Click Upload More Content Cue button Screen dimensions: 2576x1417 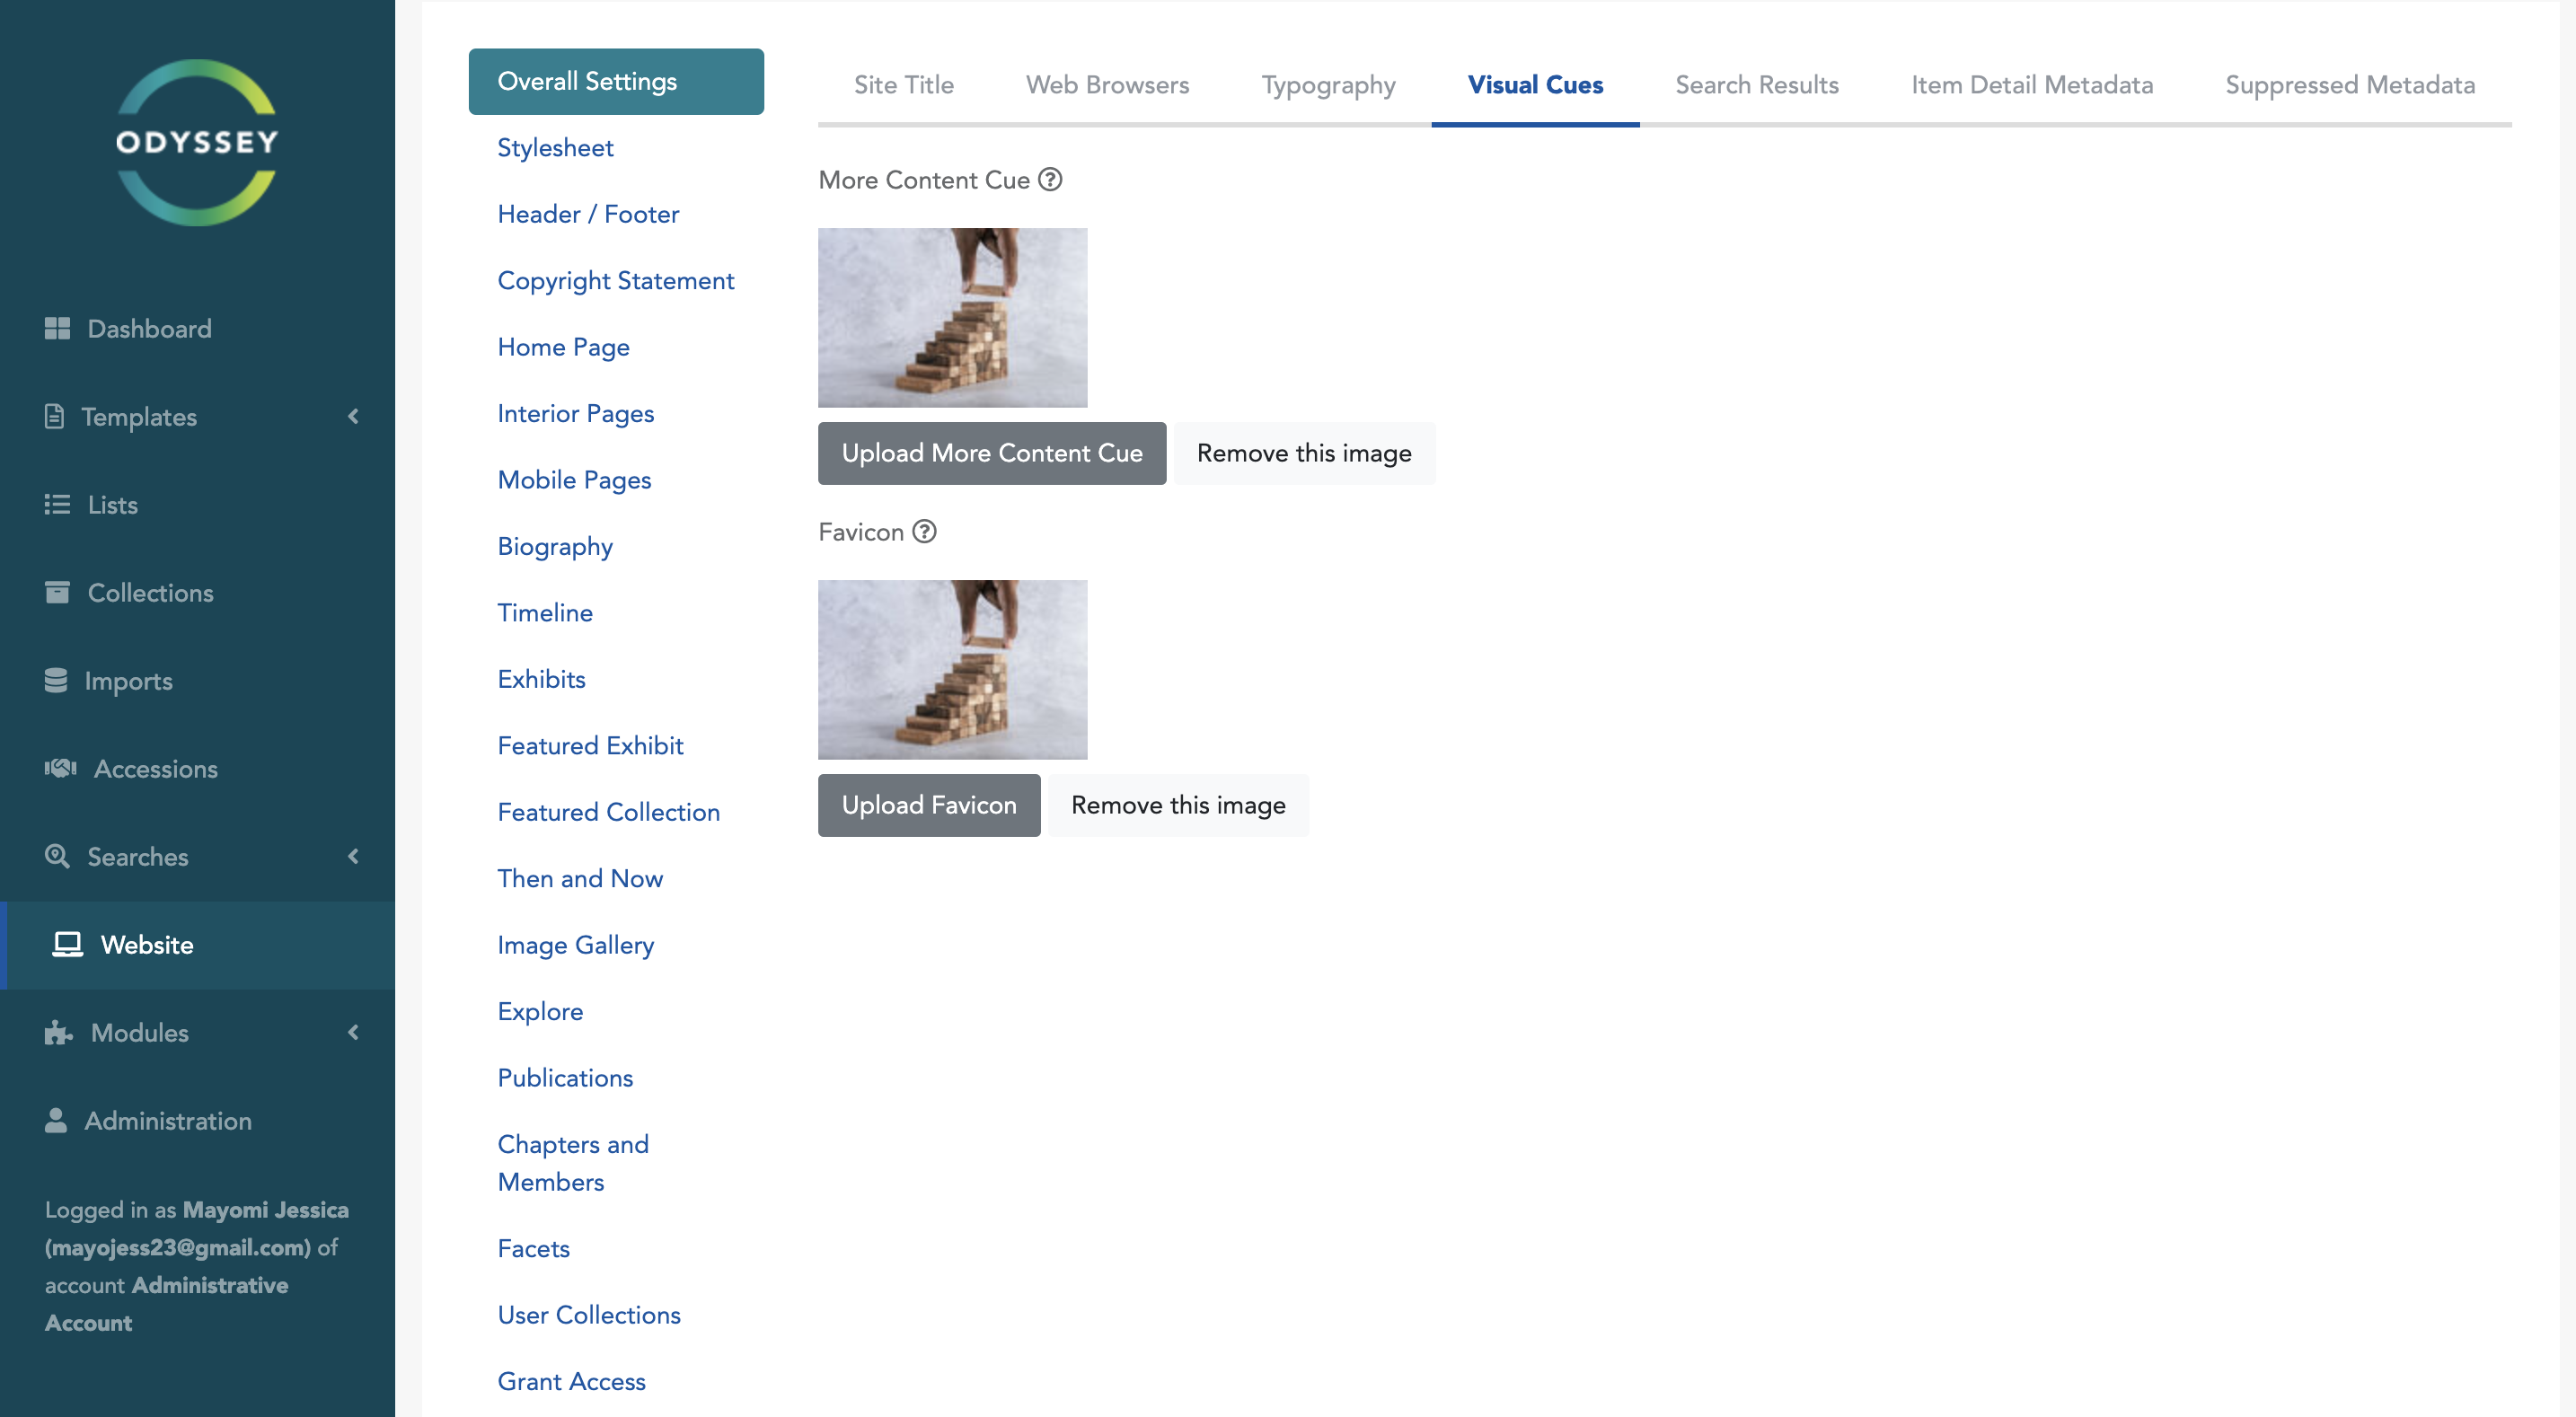[991, 453]
